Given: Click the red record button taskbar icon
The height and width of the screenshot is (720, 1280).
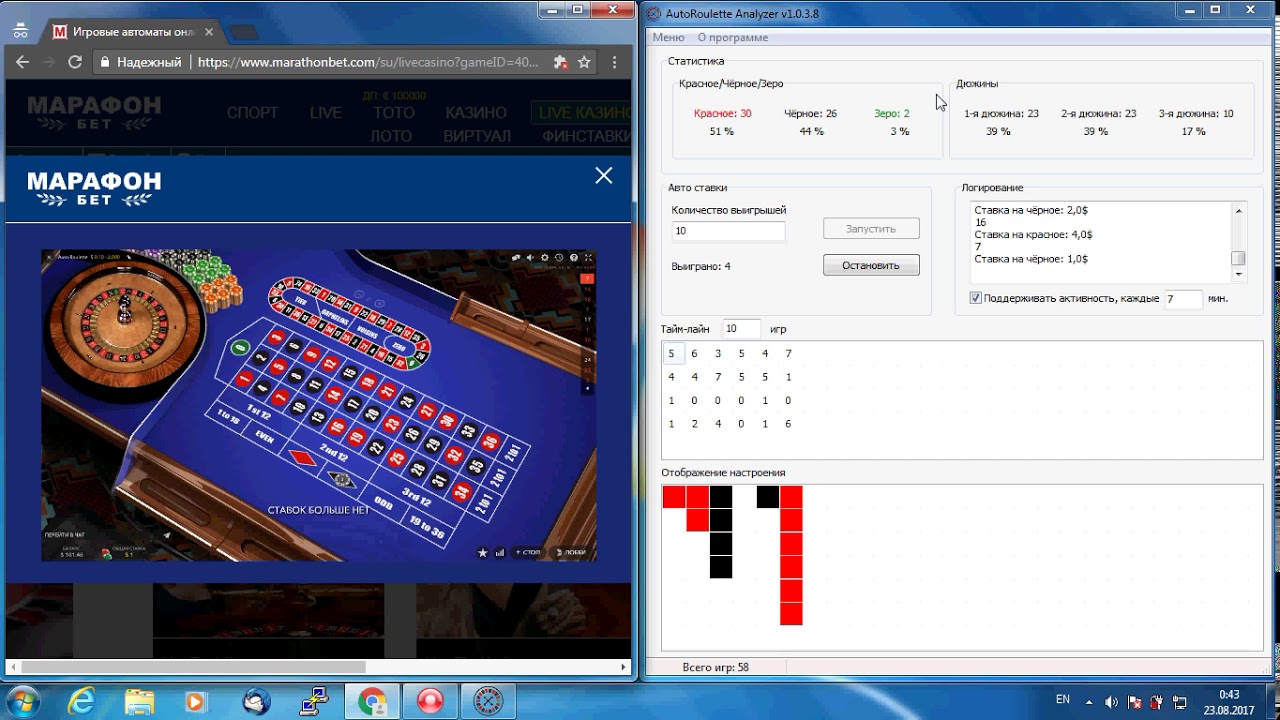Looking at the screenshot, I should click(x=430, y=701).
